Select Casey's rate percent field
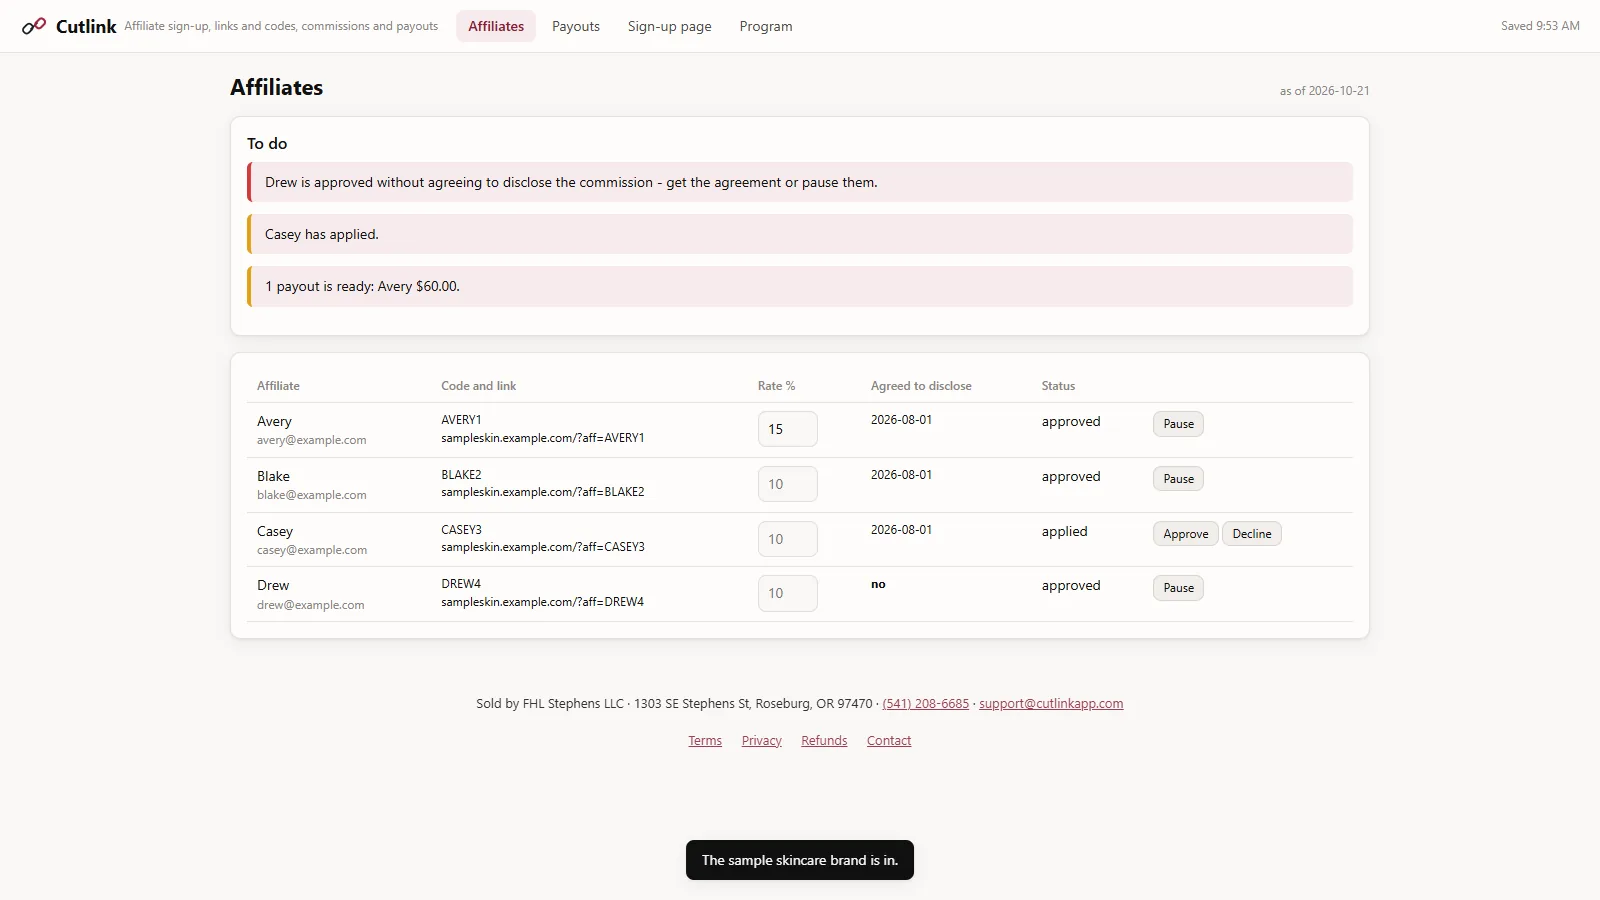Image resolution: width=1600 pixels, height=900 pixels. (788, 539)
